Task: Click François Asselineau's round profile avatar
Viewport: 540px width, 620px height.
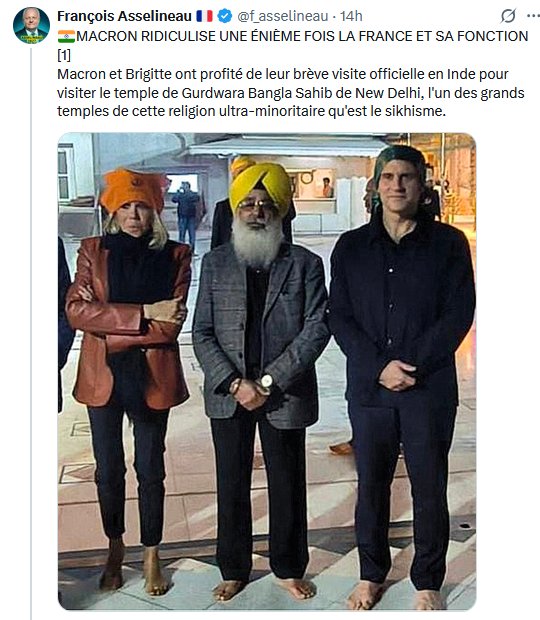Action: click(x=31, y=25)
